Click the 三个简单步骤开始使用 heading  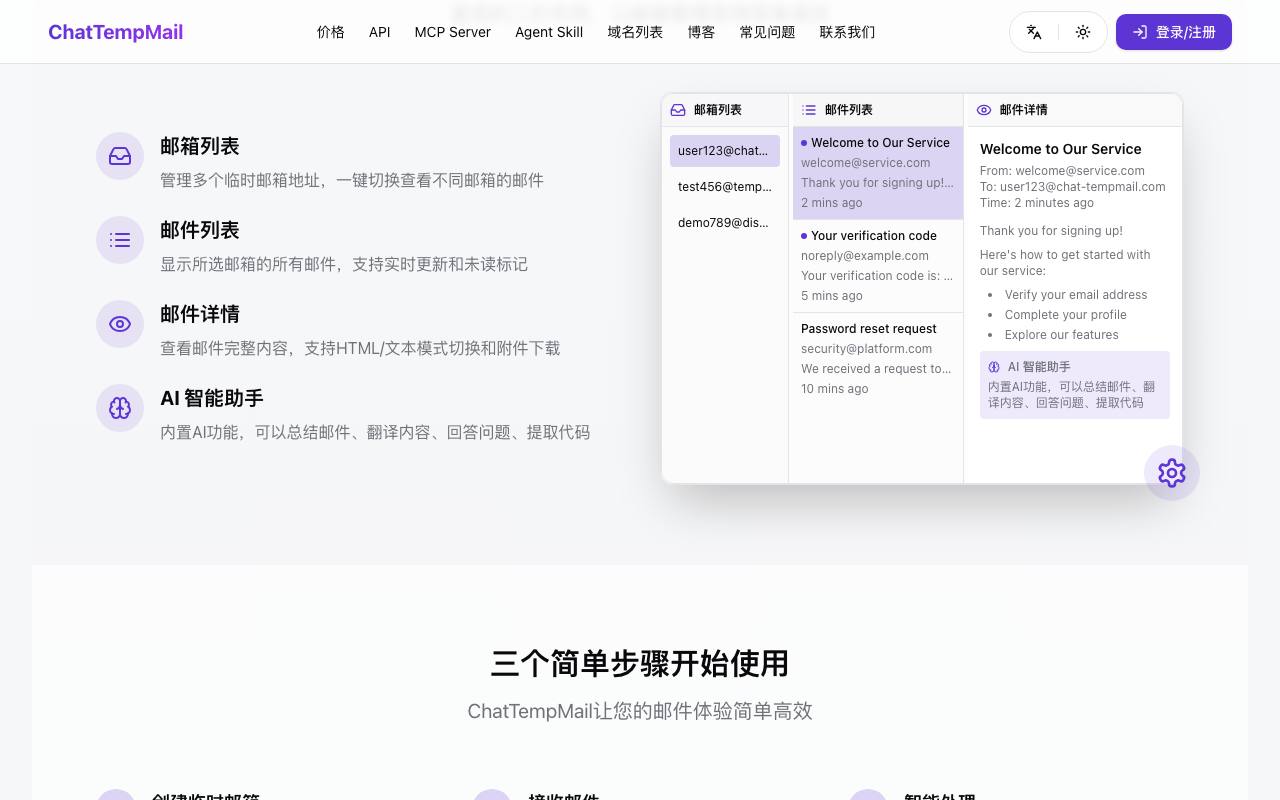click(640, 663)
